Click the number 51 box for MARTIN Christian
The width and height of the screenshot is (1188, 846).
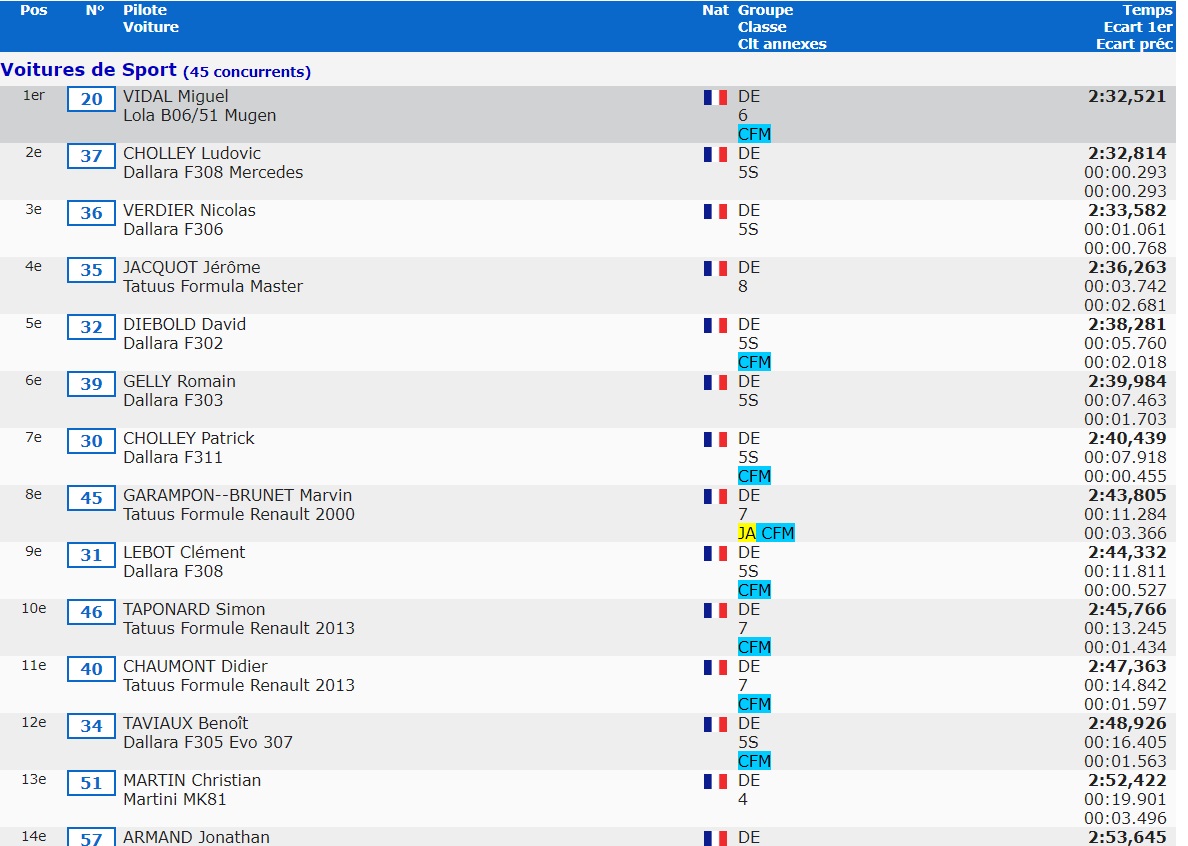pos(91,782)
